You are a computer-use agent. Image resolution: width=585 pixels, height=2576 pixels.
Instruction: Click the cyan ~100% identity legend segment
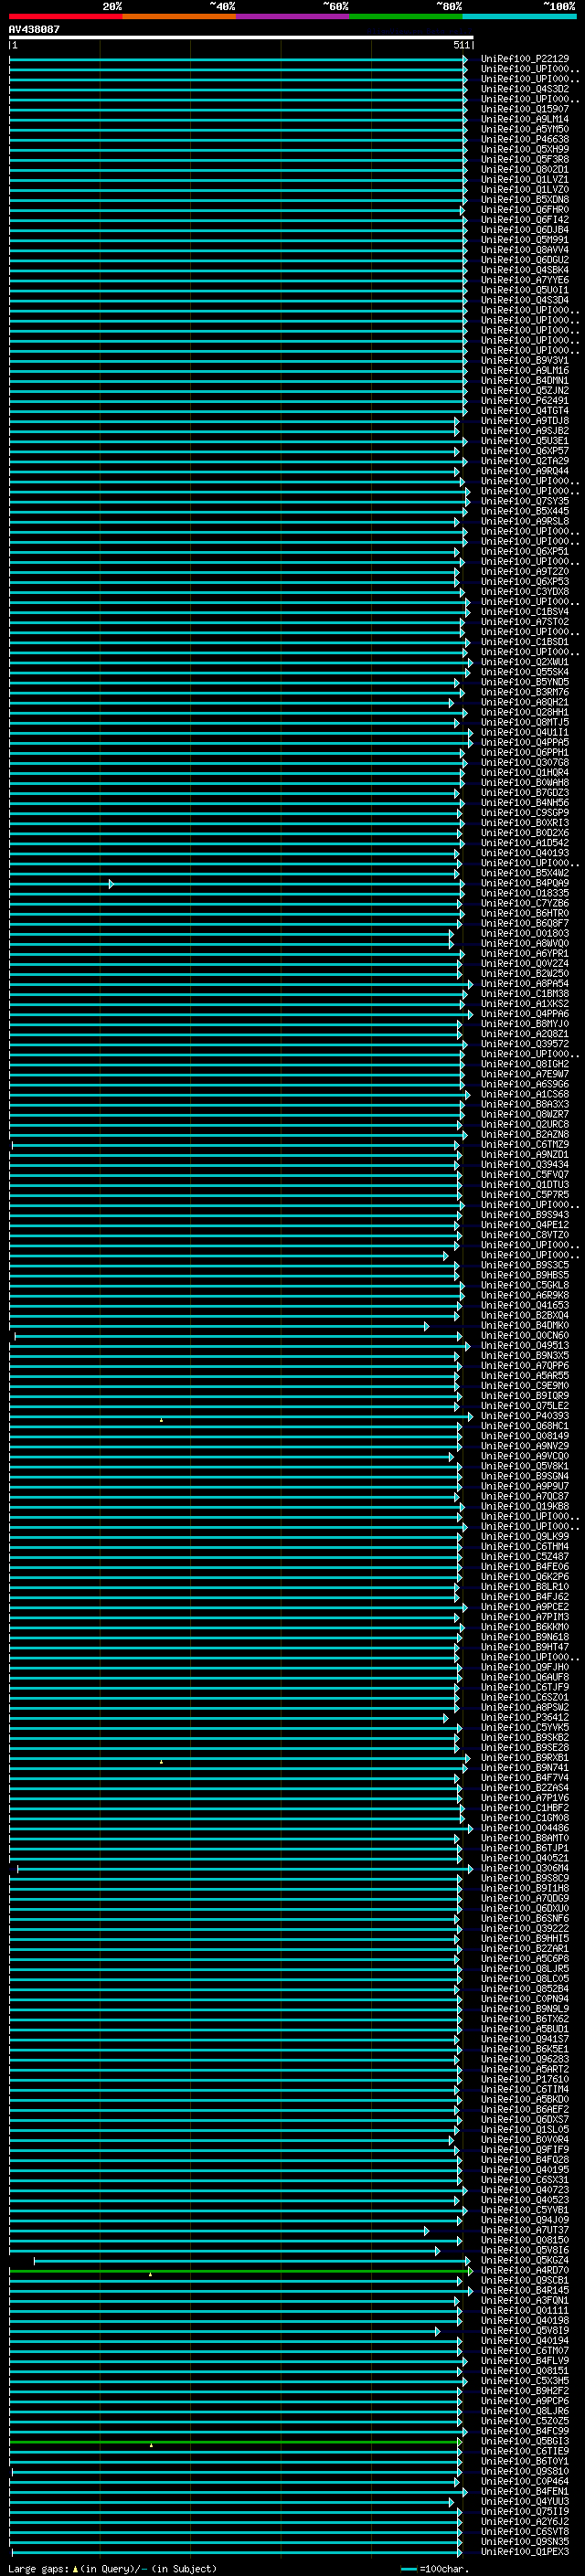(519, 16)
